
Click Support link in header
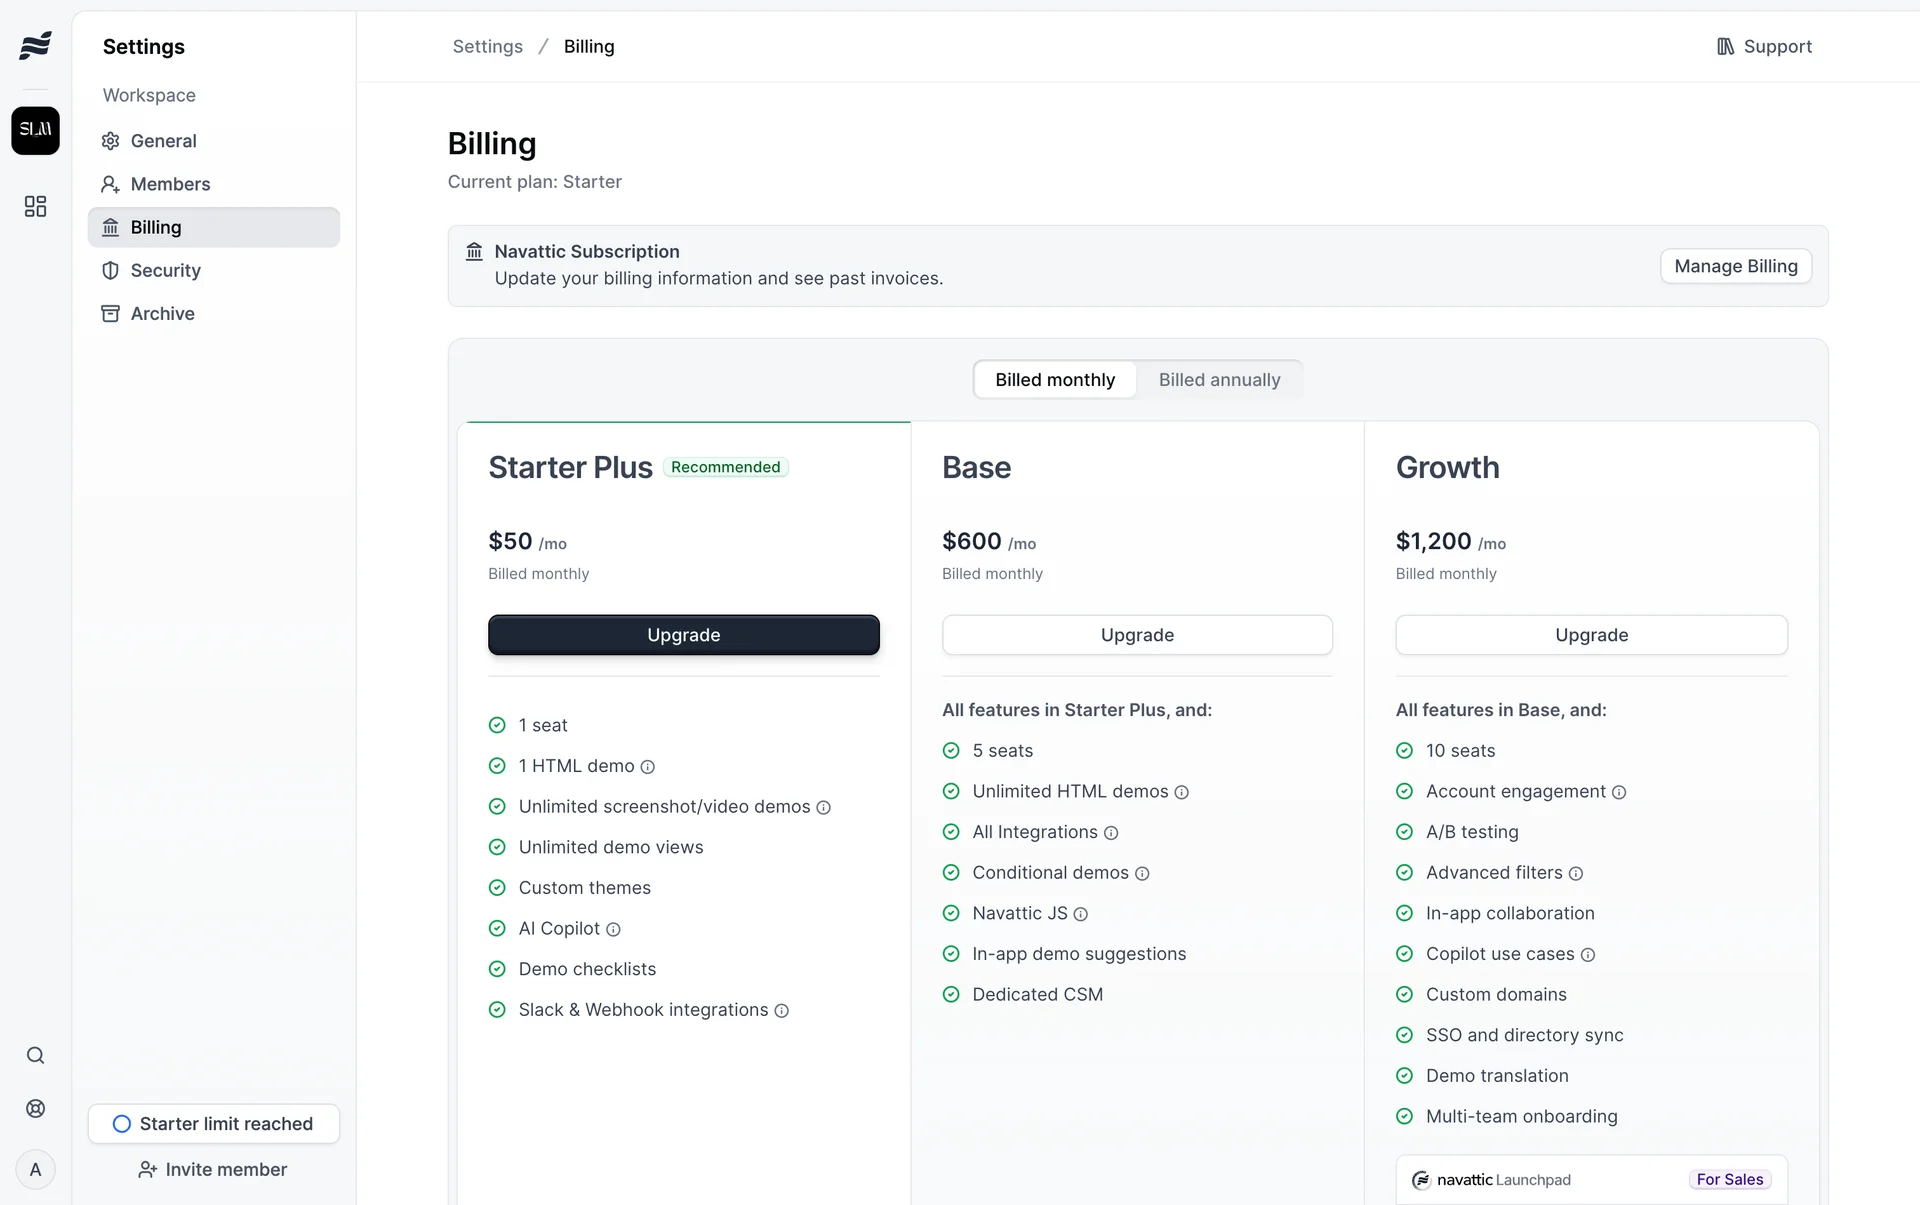pyautogui.click(x=1764, y=46)
